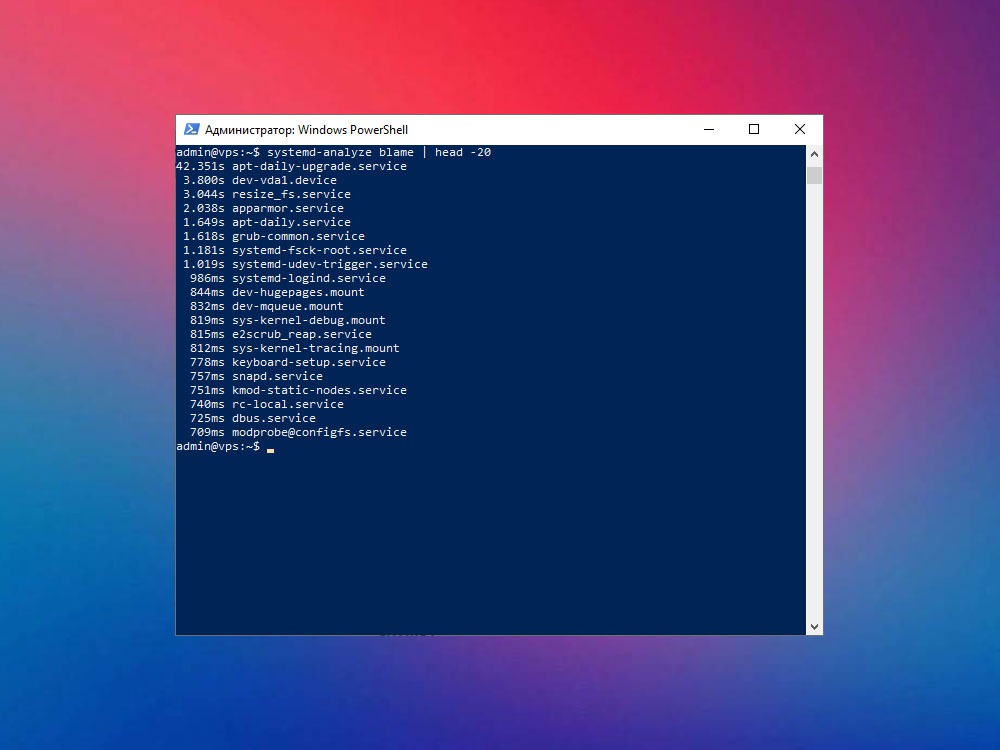
Task: Click the vertical scrollbar thumb
Action: pos(814,175)
